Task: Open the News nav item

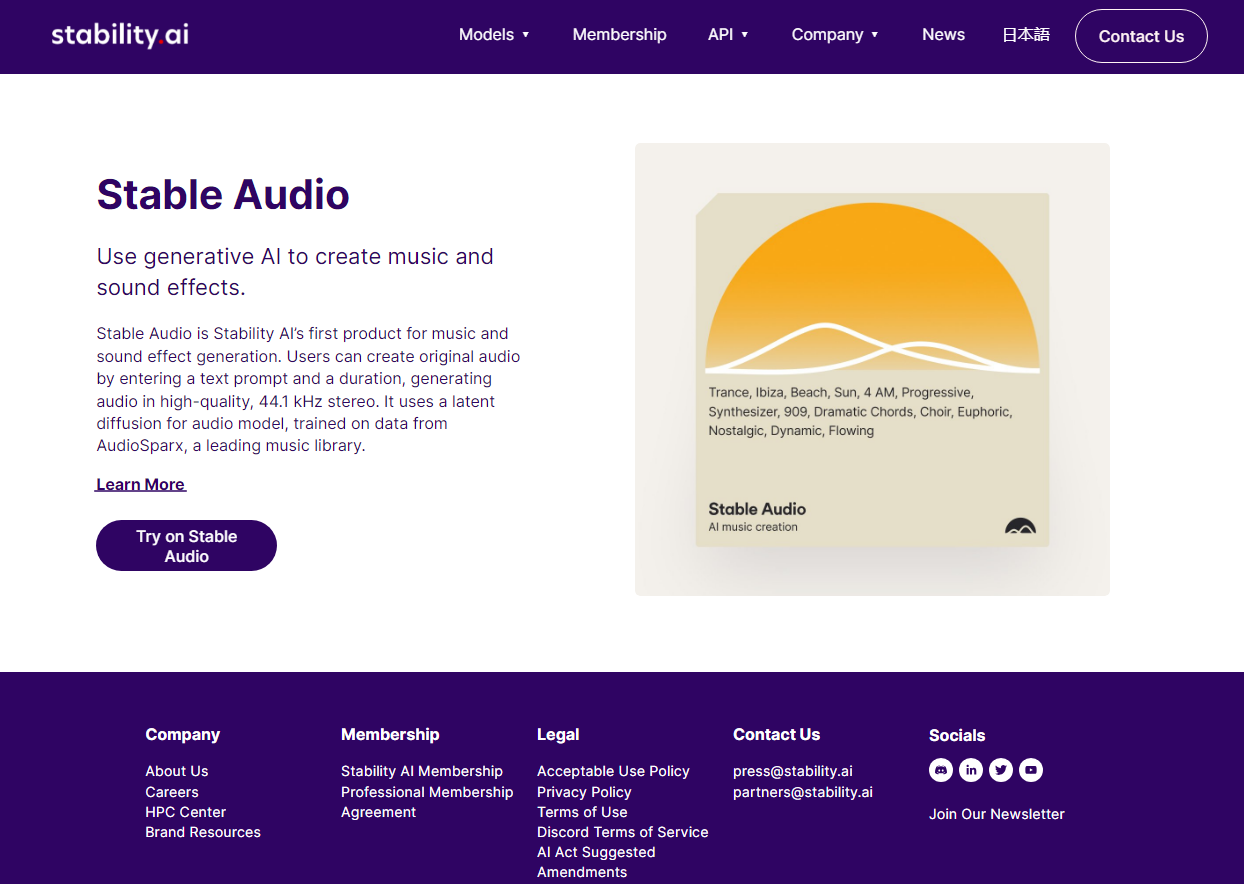Action: tap(943, 34)
